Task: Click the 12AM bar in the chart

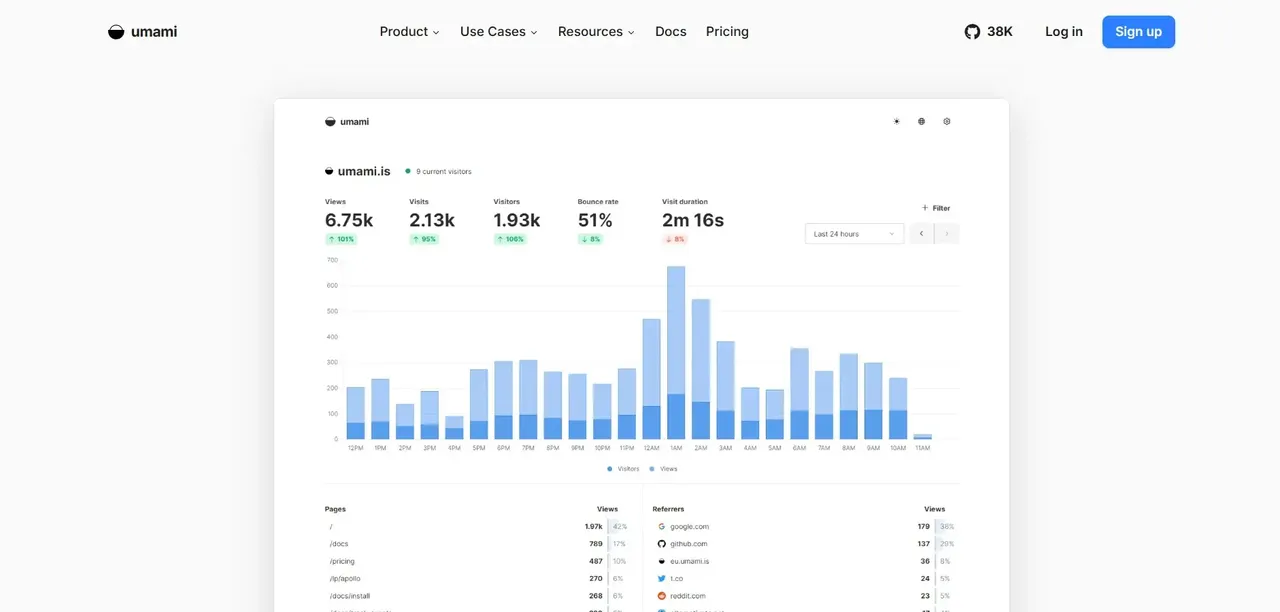Action: tap(651, 379)
